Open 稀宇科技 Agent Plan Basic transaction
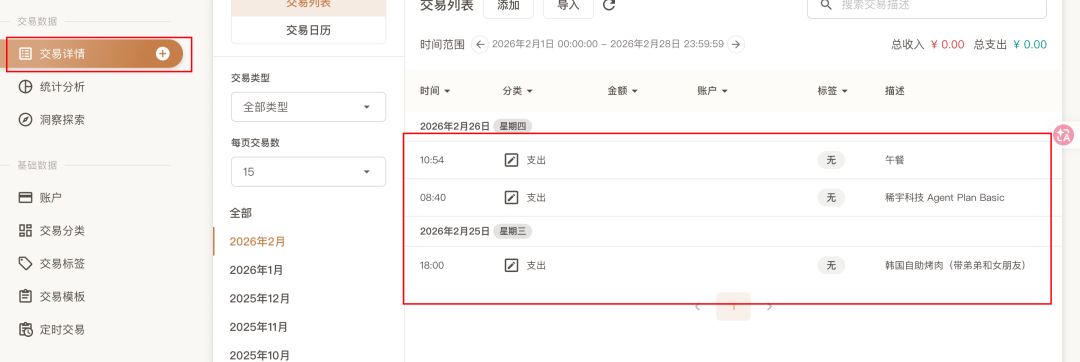The image size is (1080, 362). tap(944, 198)
